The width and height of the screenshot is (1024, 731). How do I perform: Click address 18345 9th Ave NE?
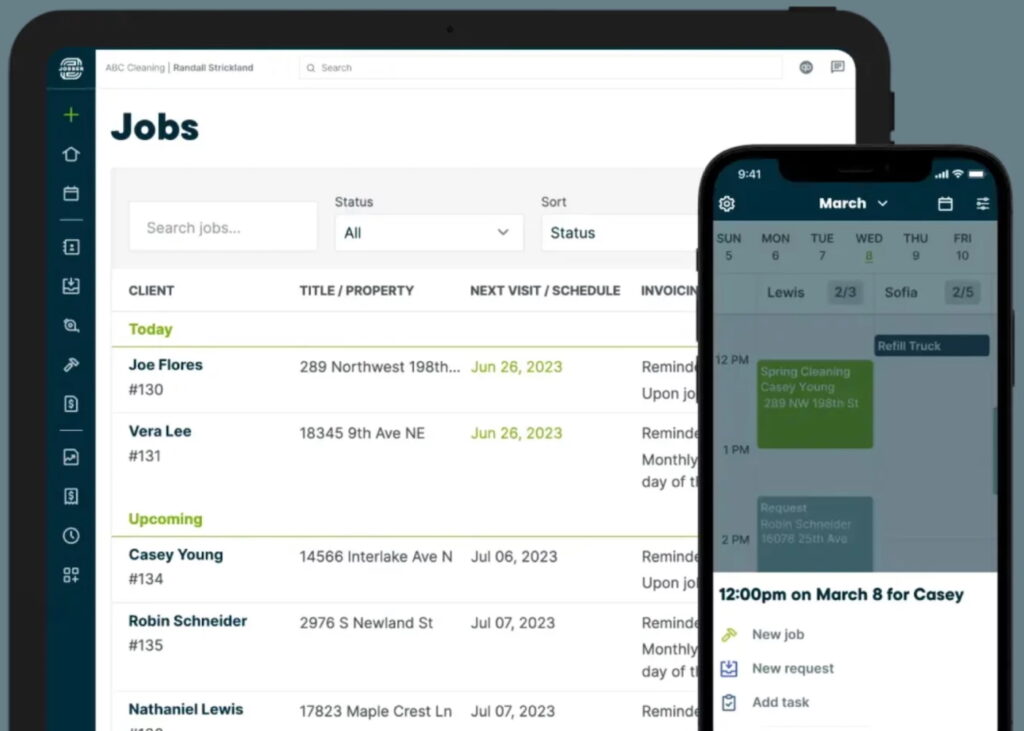click(x=362, y=433)
